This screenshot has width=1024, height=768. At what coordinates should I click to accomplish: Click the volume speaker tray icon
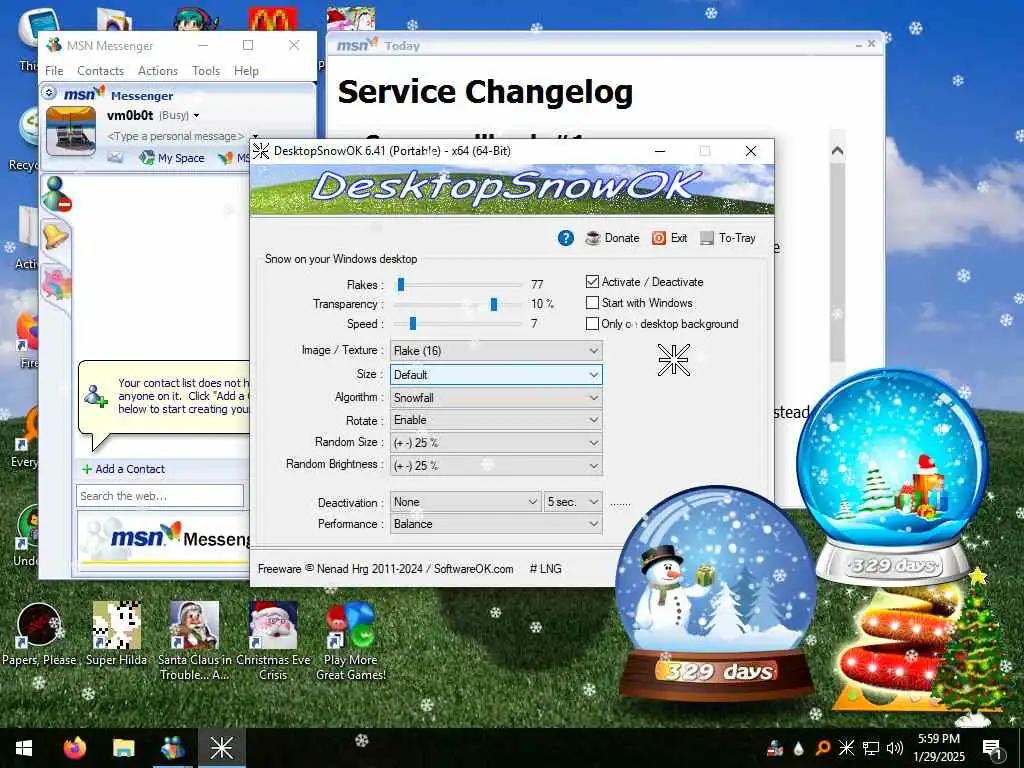(x=895, y=748)
